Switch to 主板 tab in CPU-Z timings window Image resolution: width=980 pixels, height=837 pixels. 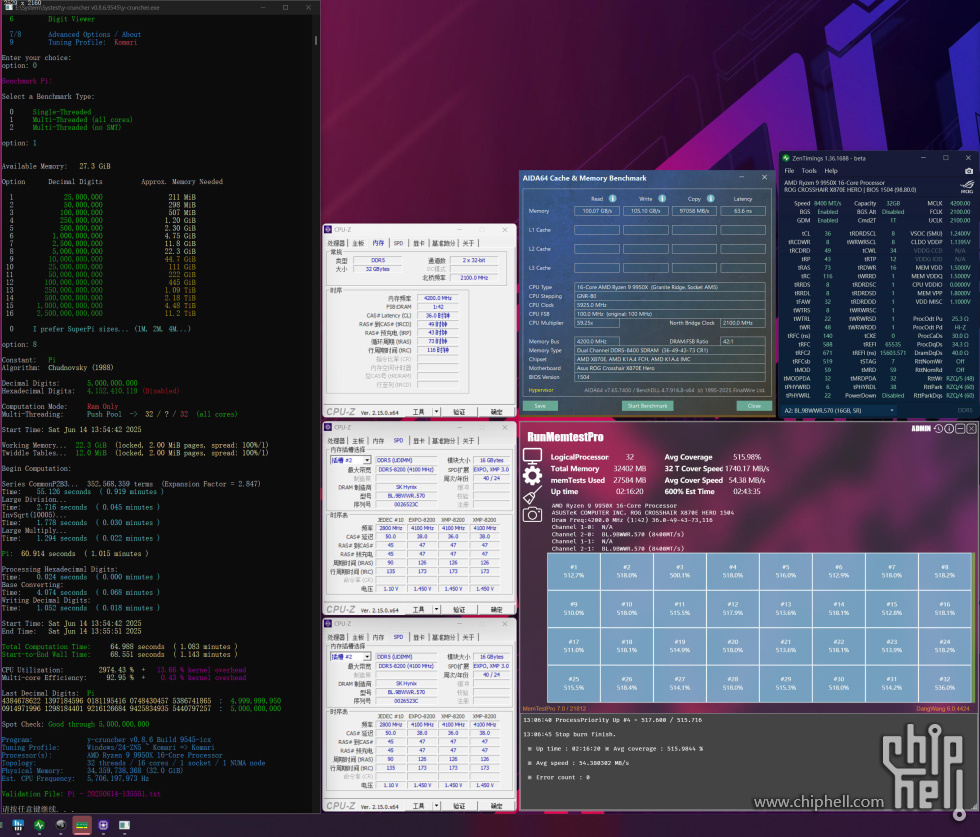(x=358, y=243)
